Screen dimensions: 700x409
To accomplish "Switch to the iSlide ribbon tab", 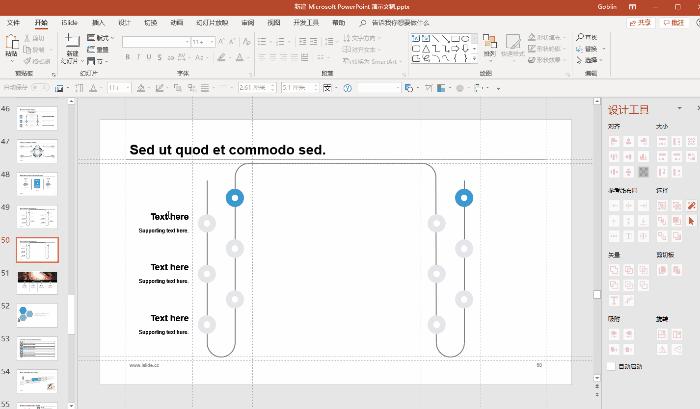I will click(69, 21).
